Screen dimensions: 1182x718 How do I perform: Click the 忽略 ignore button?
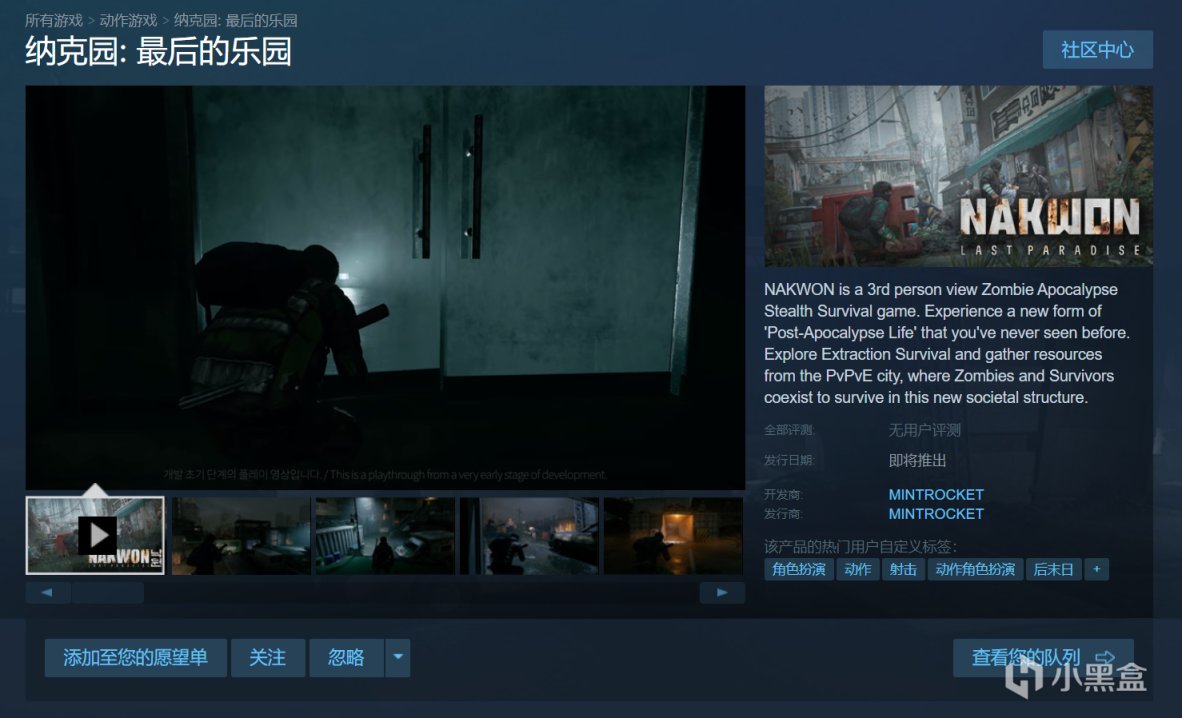(x=347, y=658)
